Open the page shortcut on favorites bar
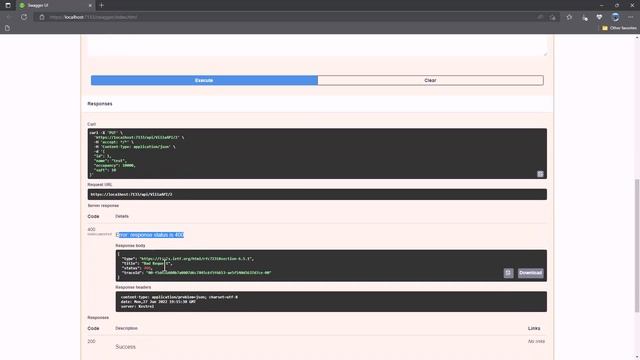The width and height of the screenshot is (640, 360). [x=7, y=28]
